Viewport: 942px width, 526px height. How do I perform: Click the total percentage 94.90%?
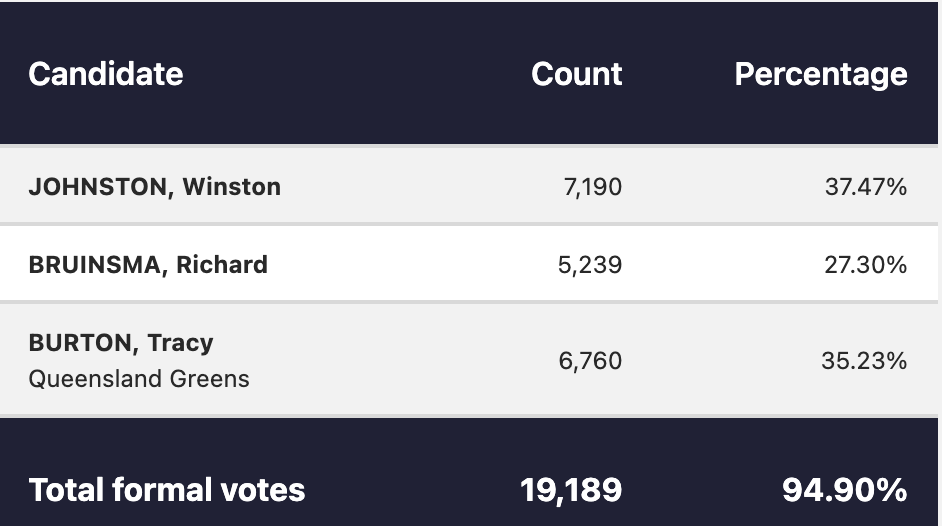click(845, 489)
